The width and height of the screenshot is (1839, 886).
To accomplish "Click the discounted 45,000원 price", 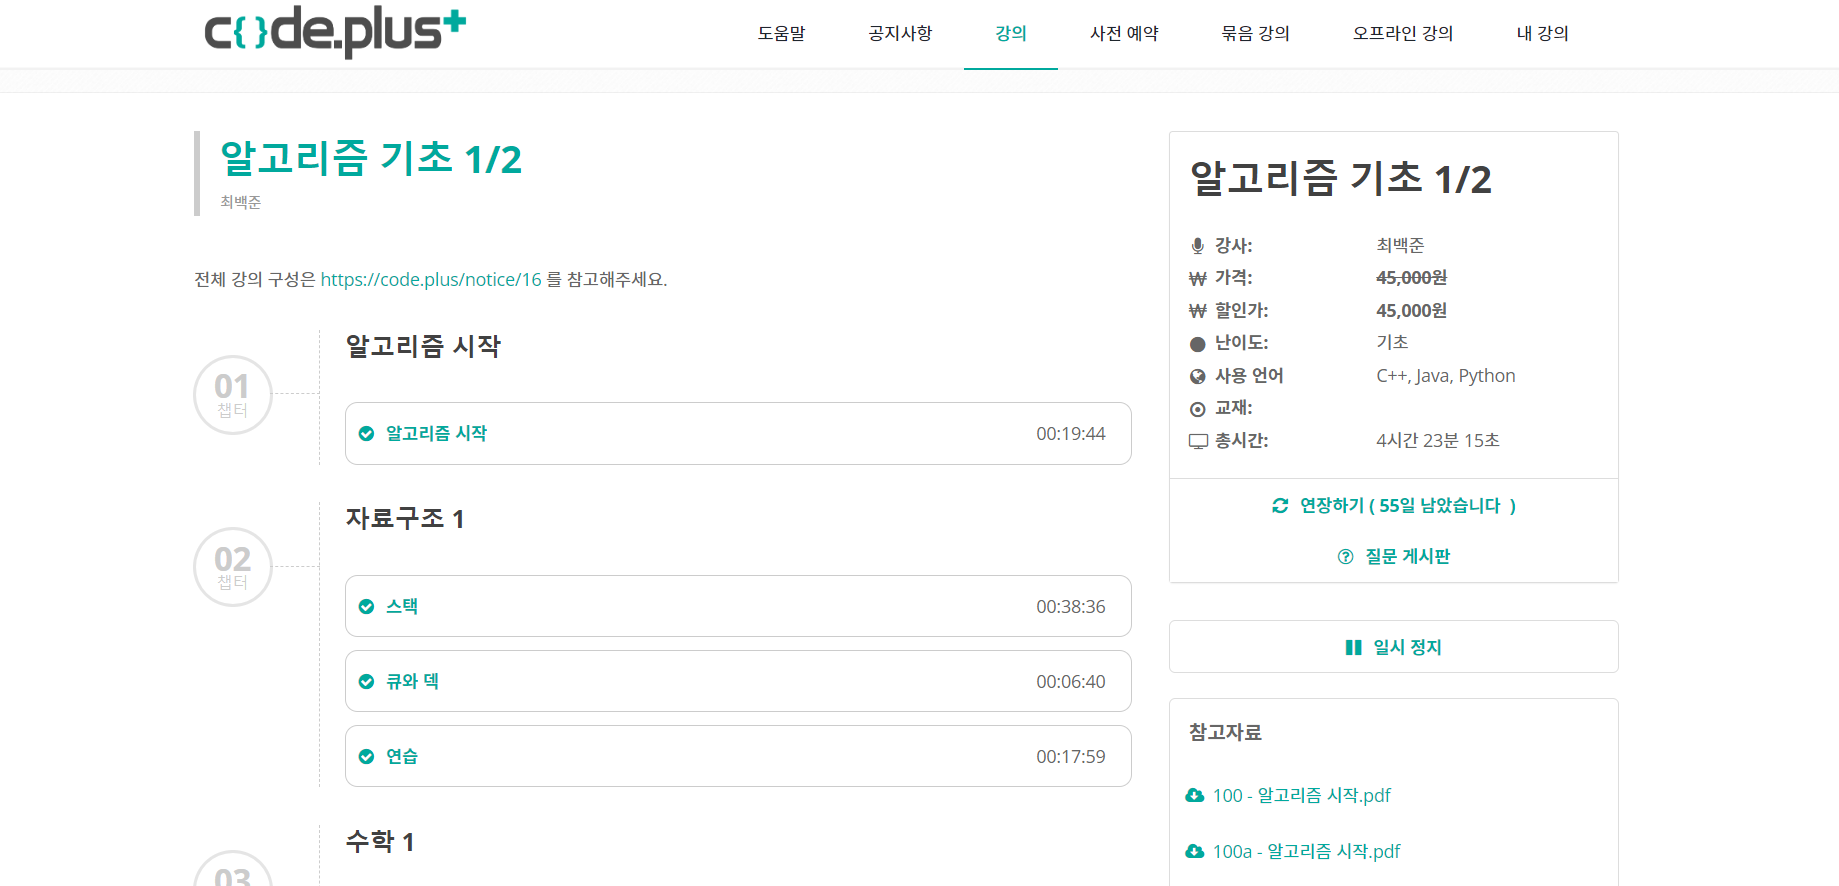I will coord(1411,311).
